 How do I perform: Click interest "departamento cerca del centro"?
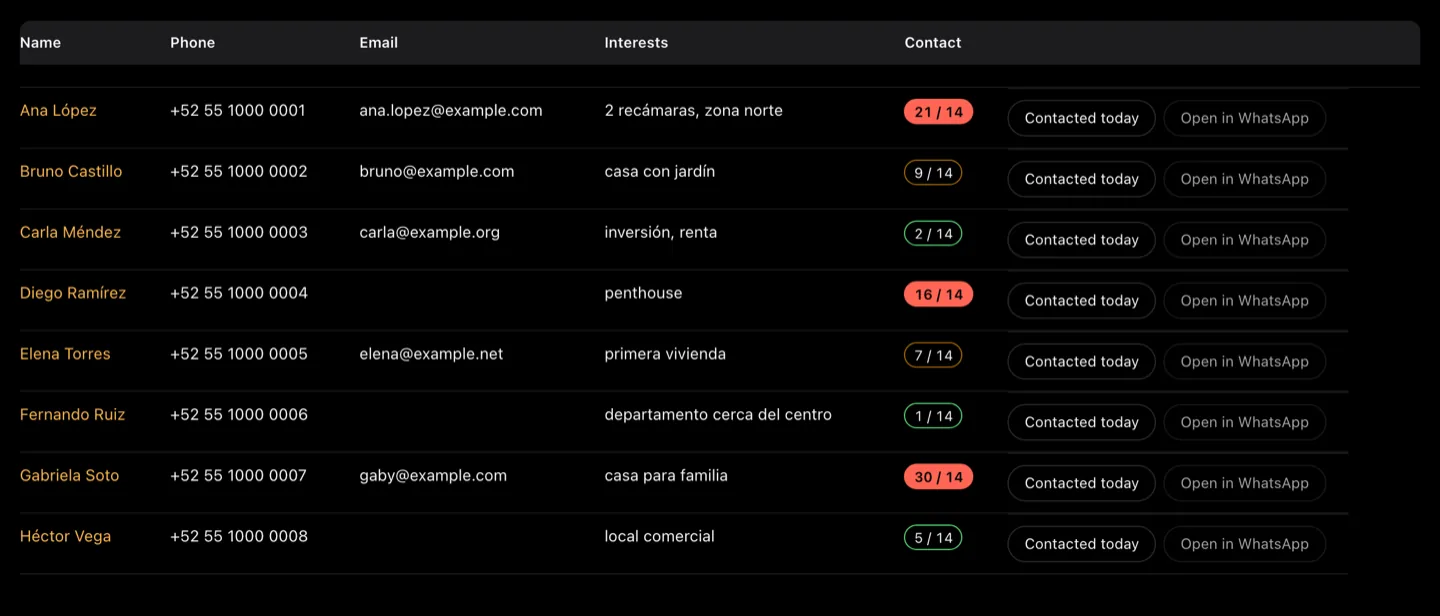pyautogui.click(x=718, y=415)
